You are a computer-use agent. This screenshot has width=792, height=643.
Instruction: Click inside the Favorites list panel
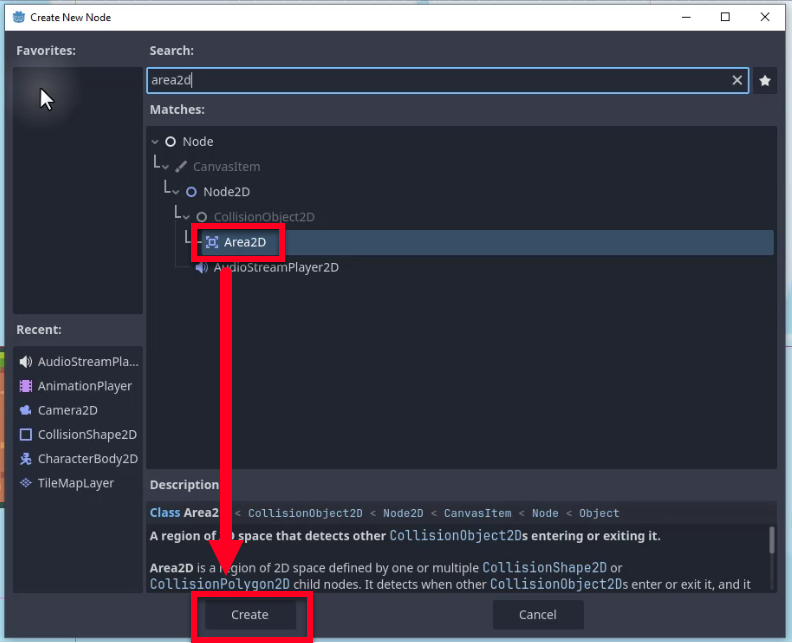[x=78, y=190]
